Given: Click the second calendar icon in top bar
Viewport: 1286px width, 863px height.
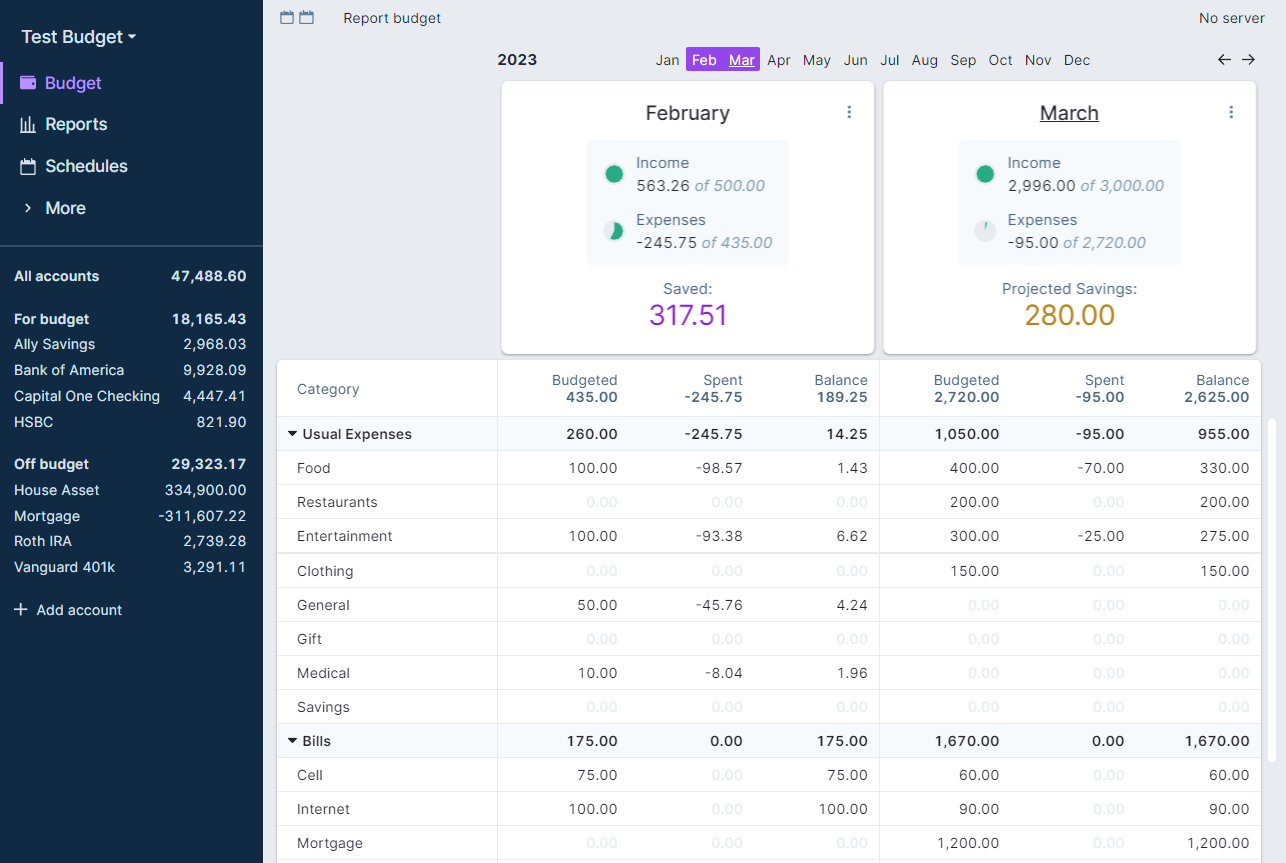Looking at the screenshot, I should [306, 18].
